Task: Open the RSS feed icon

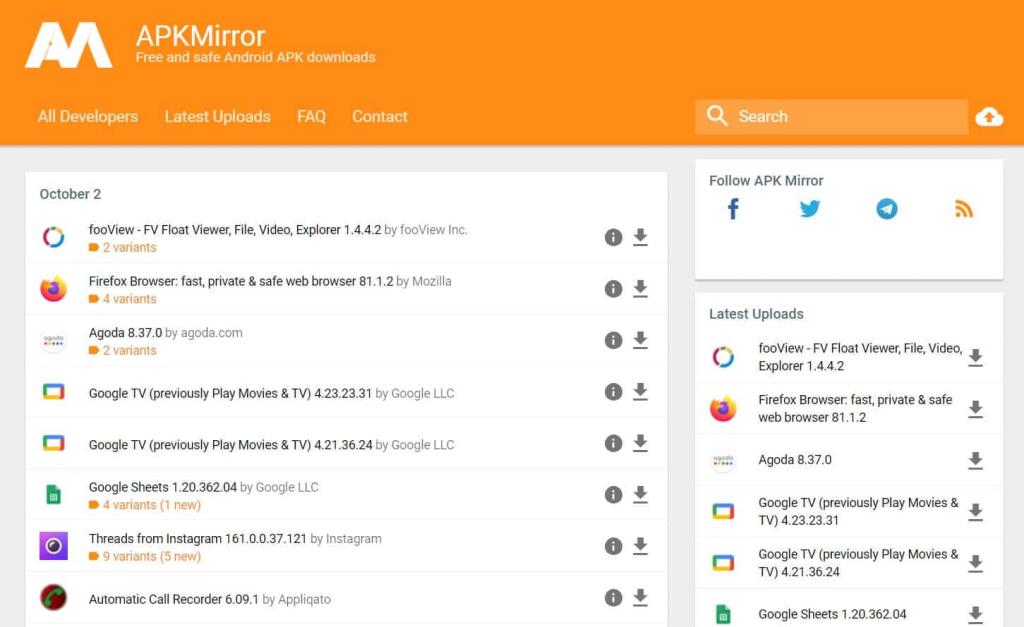Action: [963, 209]
